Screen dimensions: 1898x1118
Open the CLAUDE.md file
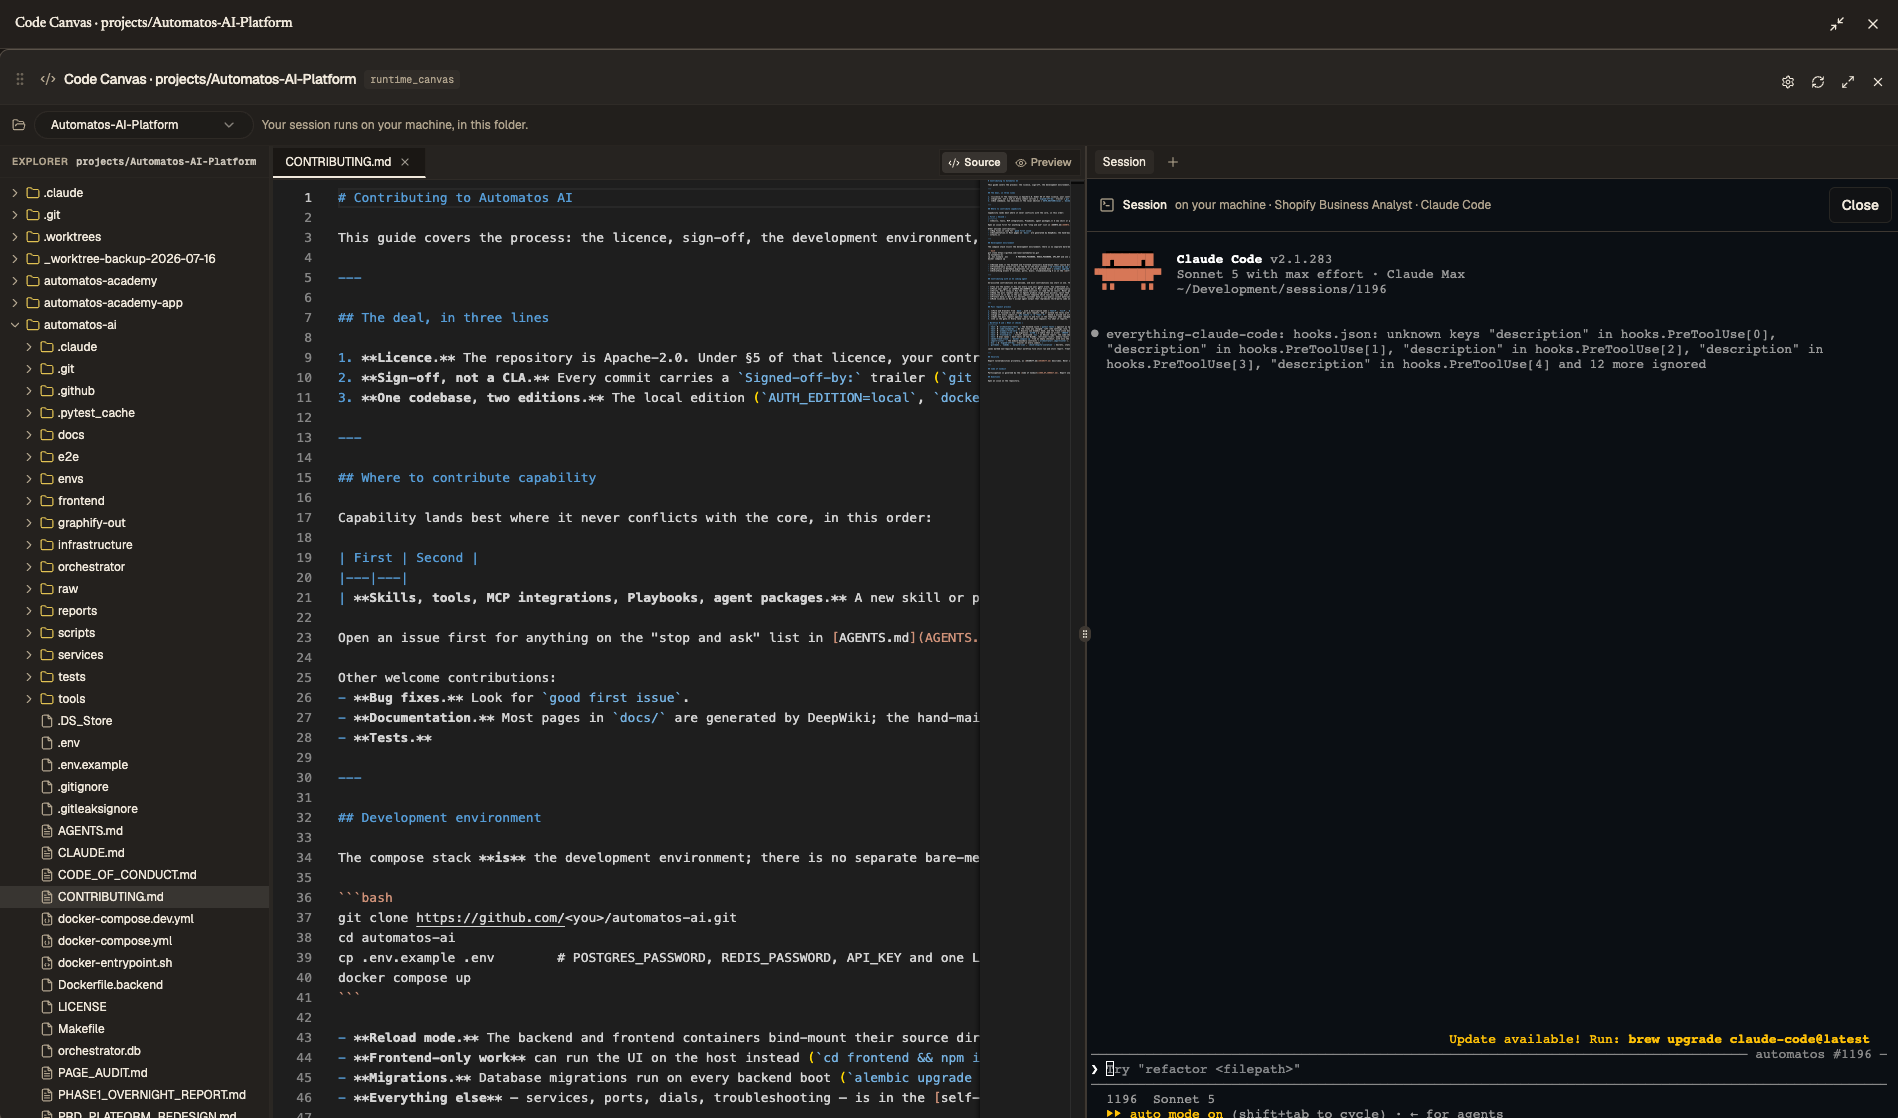coord(135,853)
